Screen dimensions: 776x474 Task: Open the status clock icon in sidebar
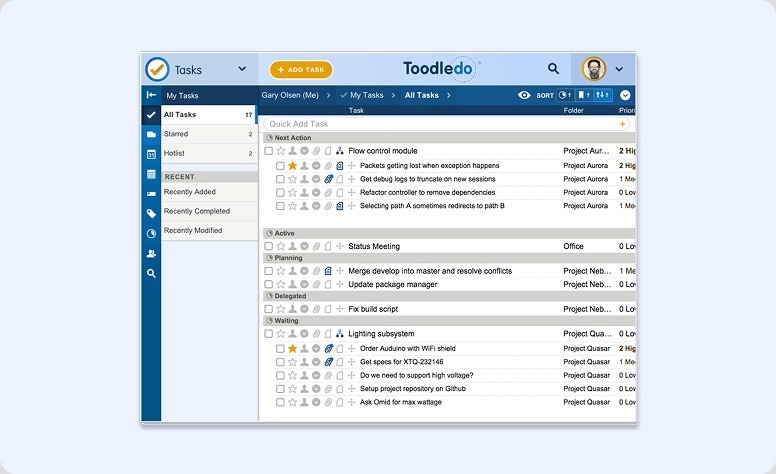point(151,234)
